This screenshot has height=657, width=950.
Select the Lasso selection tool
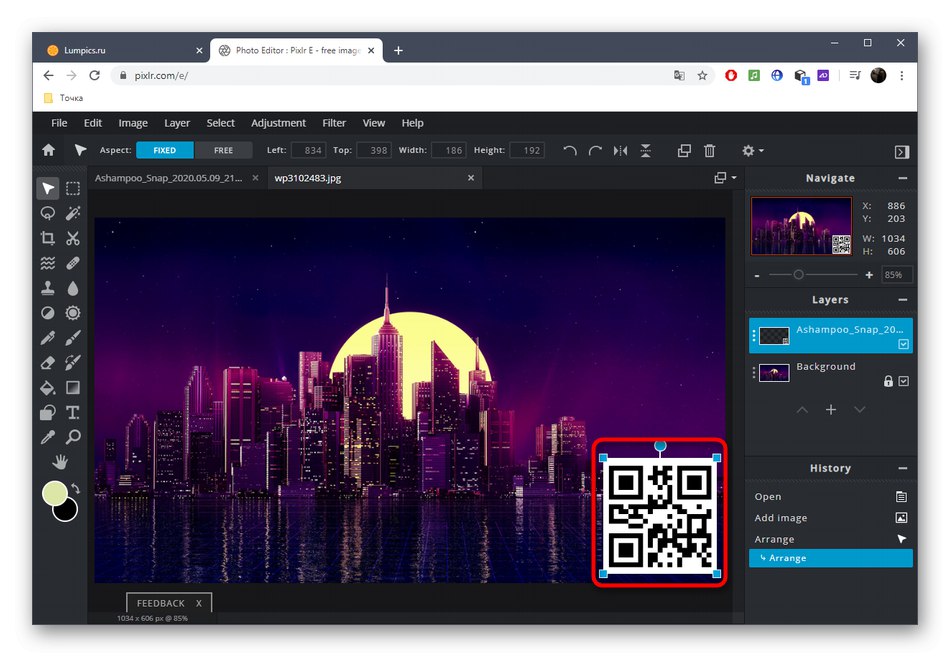[x=48, y=213]
